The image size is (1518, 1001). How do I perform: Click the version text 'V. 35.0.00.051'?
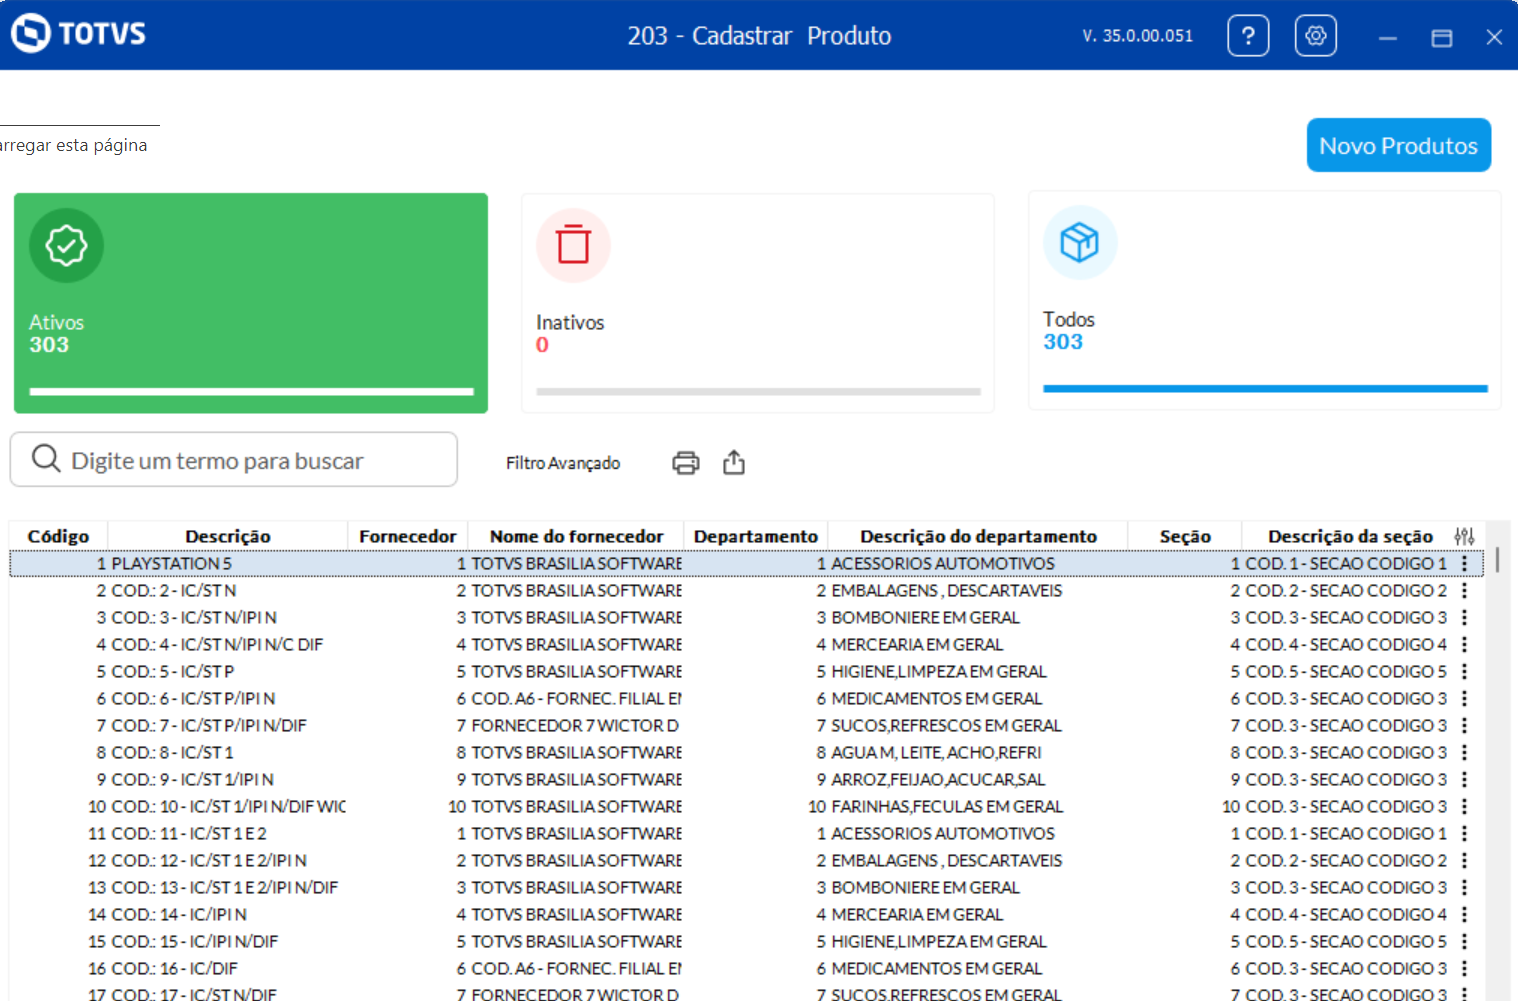pos(1138,36)
